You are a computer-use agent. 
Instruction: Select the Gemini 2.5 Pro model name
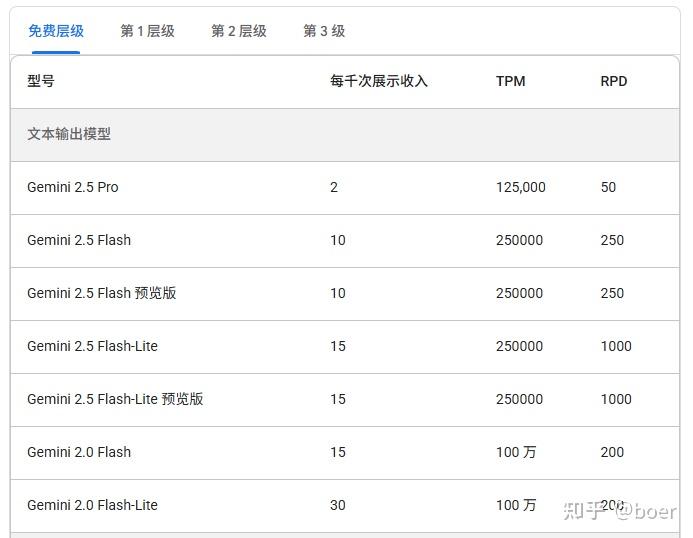click(73, 187)
